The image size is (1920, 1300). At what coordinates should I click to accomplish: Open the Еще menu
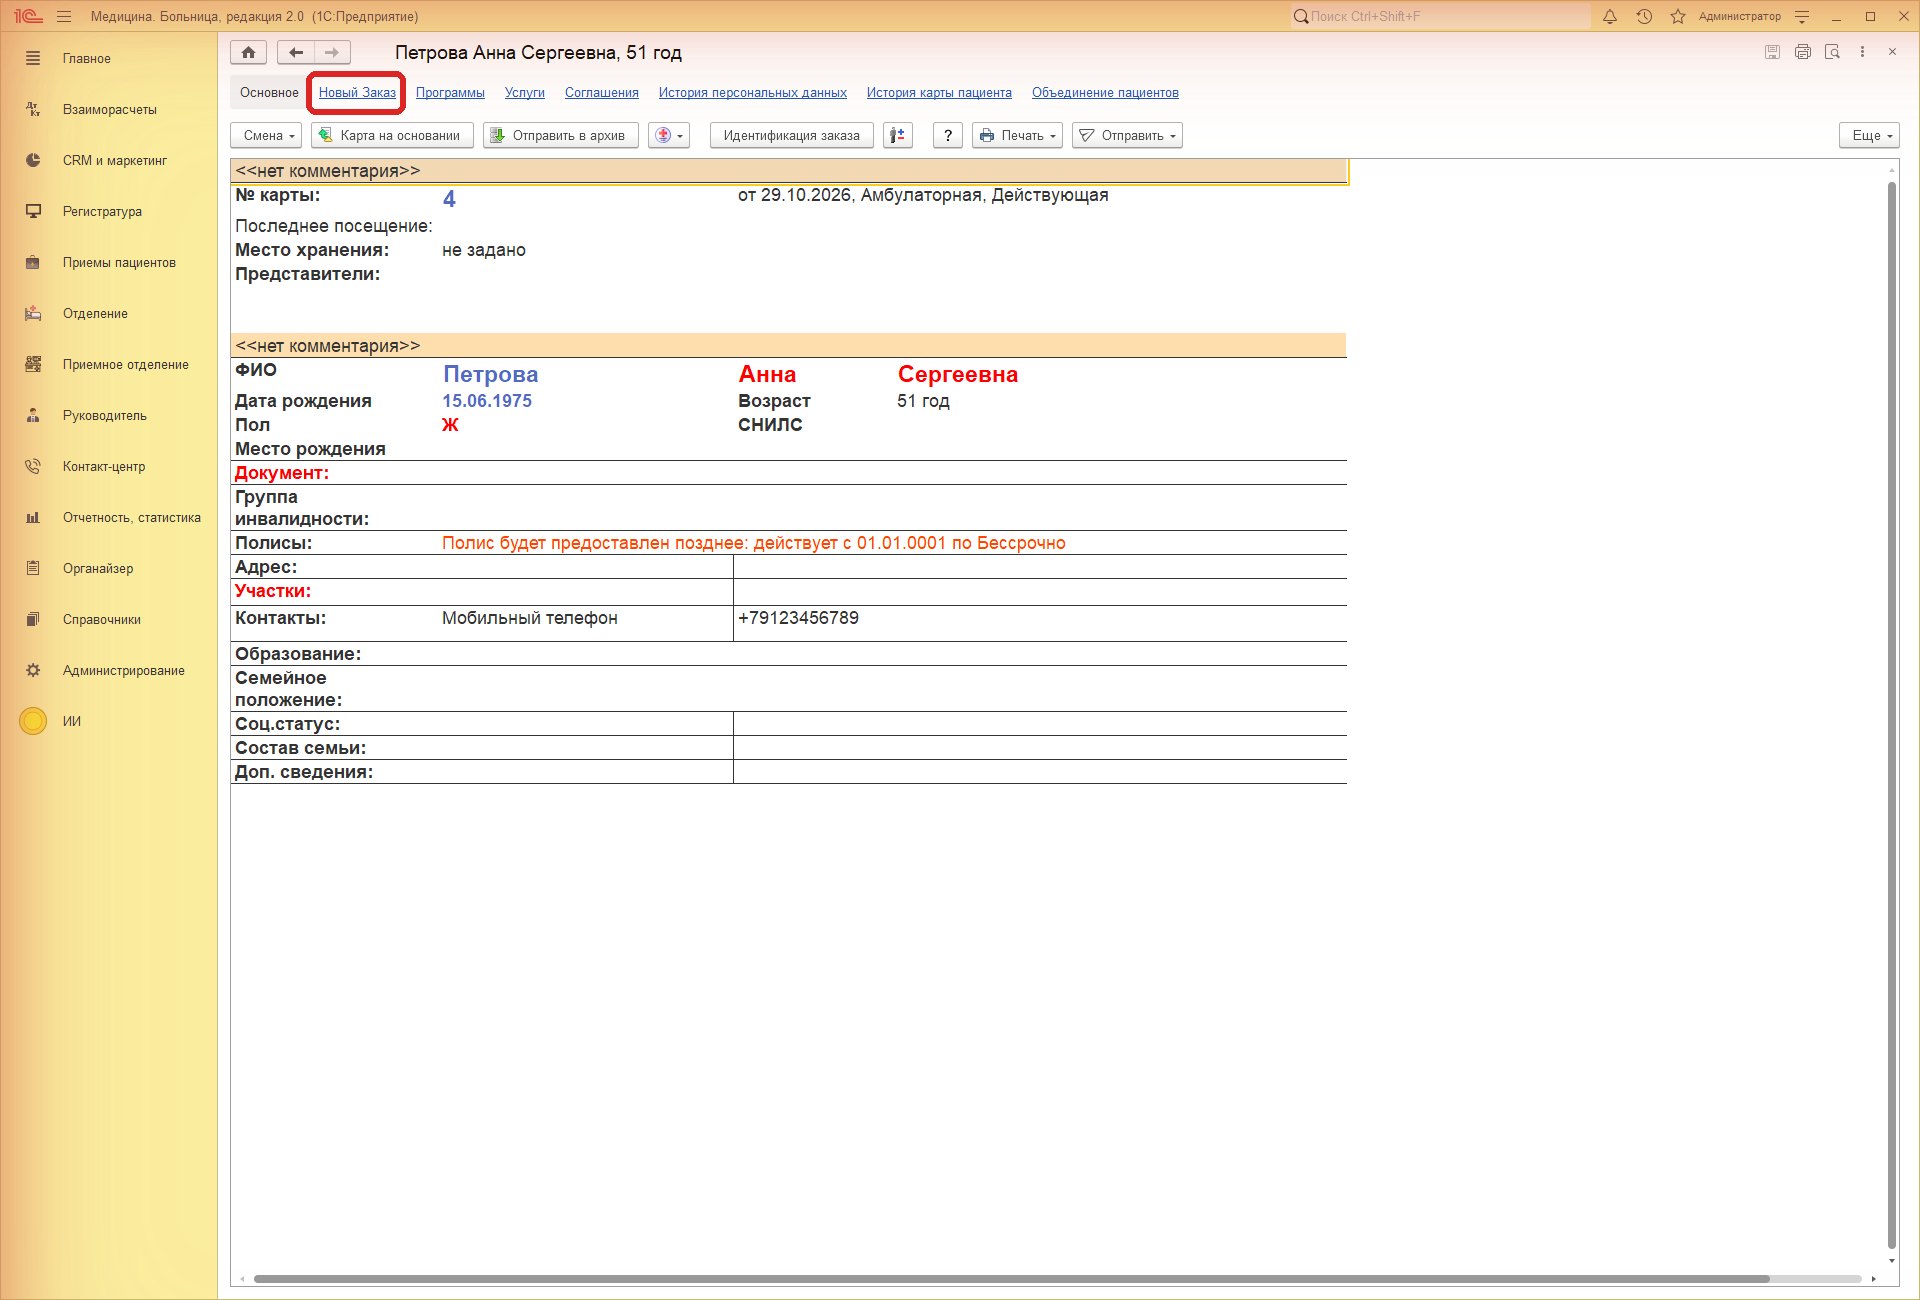[x=1869, y=136]
